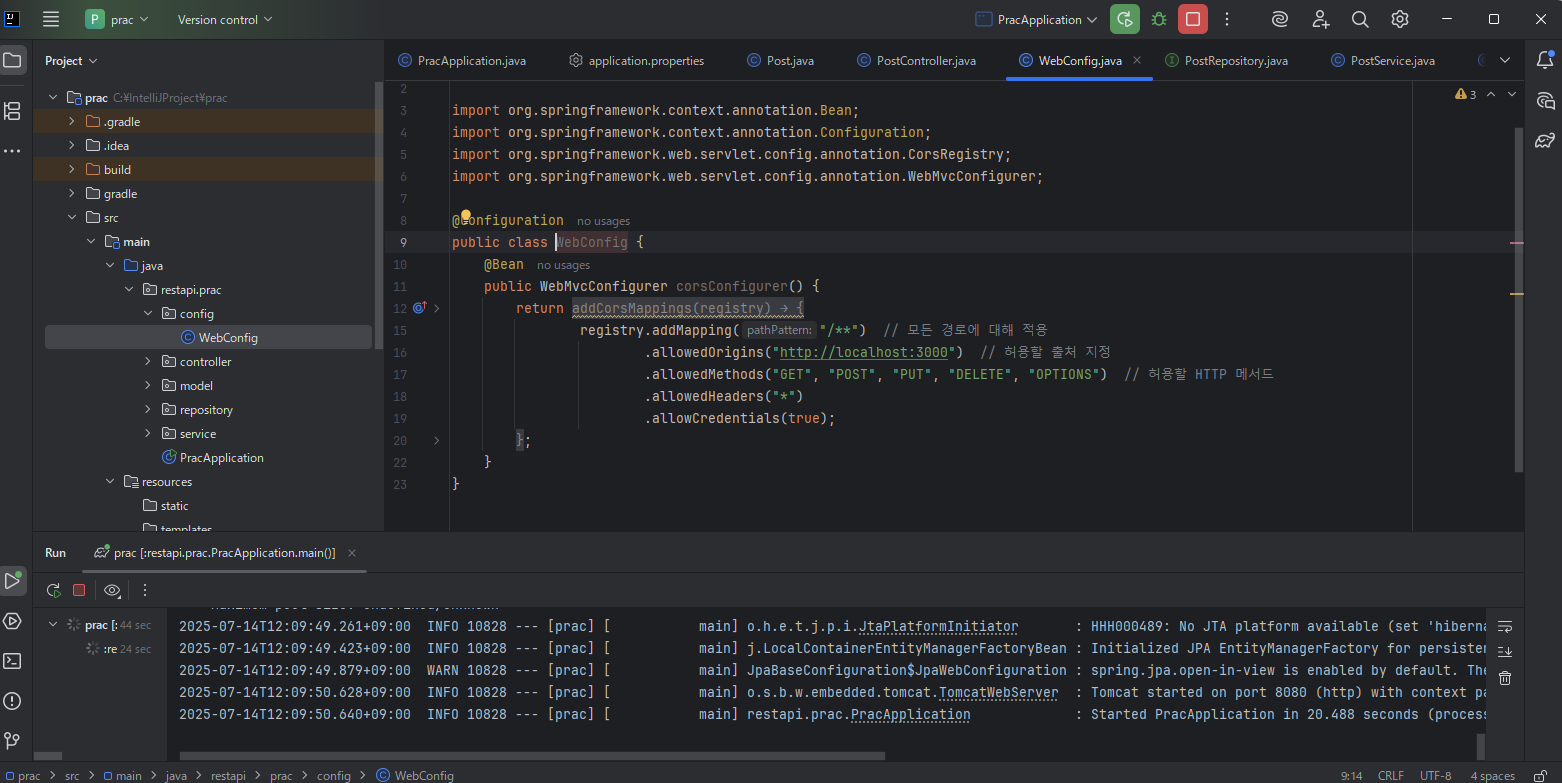Viewport: 1562px width, 783px height.
Task: Select WebConfig file in project tree
Action: pyautogui.click(x=208, y=338)
